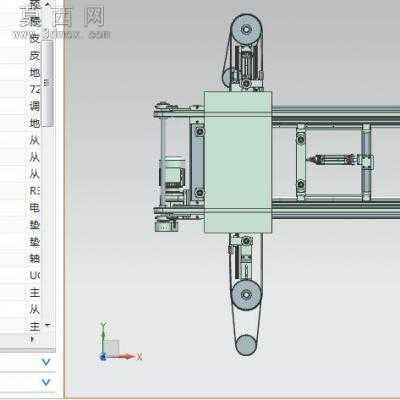The image size is (400, 400).
Task: Click the scroll-up arrow of the navigator list
Action: click(x=48, y=5)
